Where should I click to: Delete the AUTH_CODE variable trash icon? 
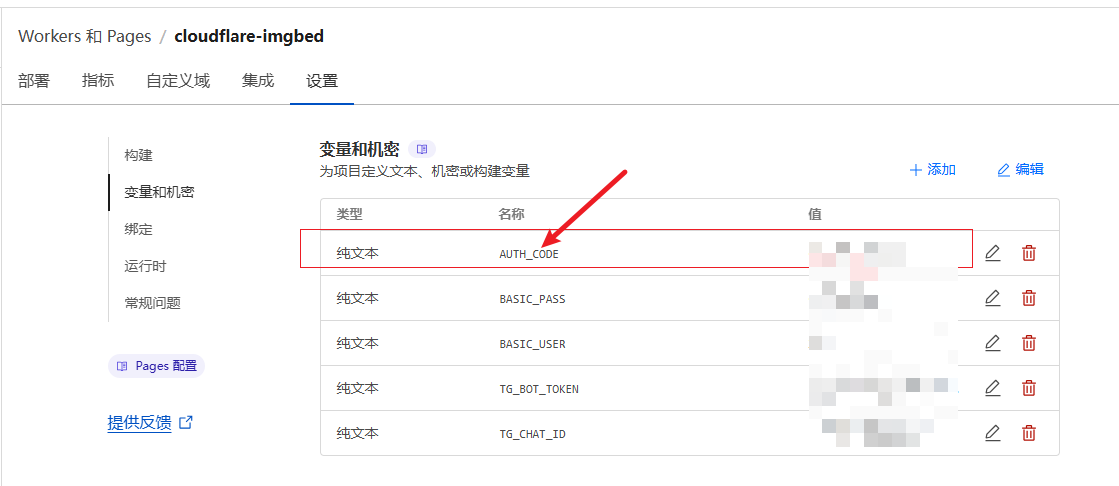(1028, 253)
